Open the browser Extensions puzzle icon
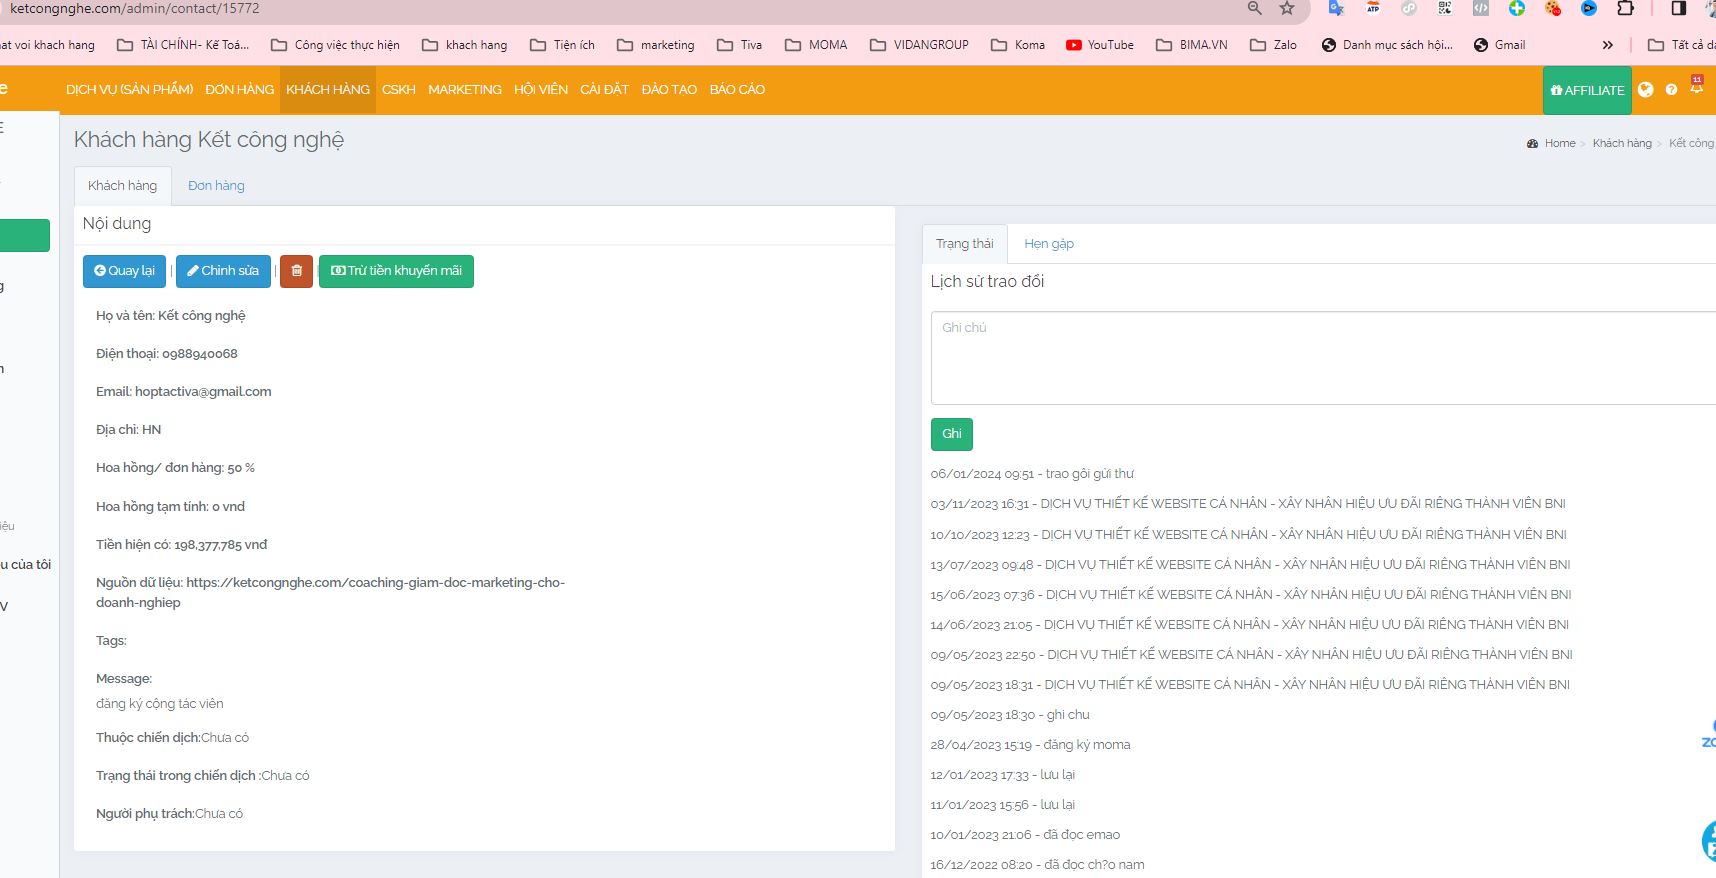This screenshot has width=1716, height=878. tap(1625, 9)
